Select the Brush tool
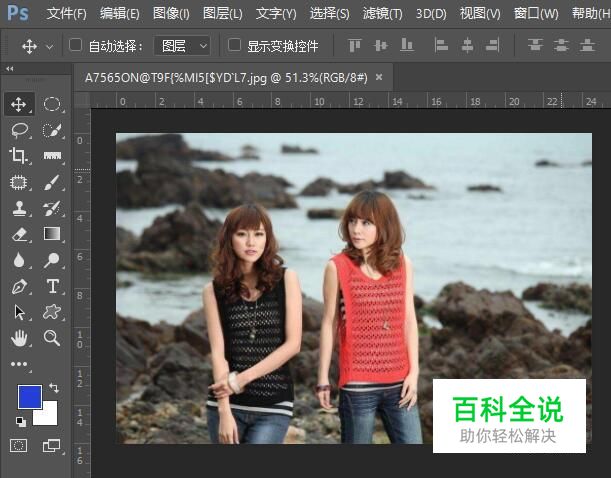The image size is (611, 478). pos(52,182)
